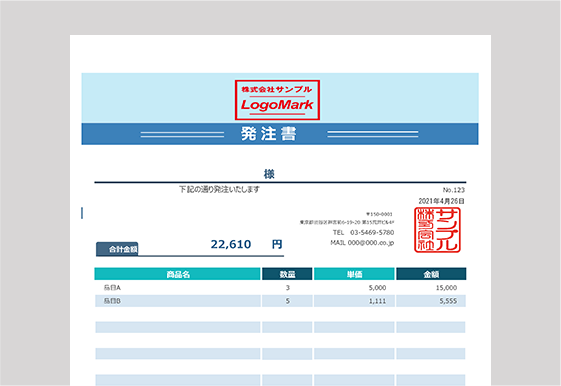Click the red company seal stamp
Screen dimensions: 561x386
pos(437,230)
